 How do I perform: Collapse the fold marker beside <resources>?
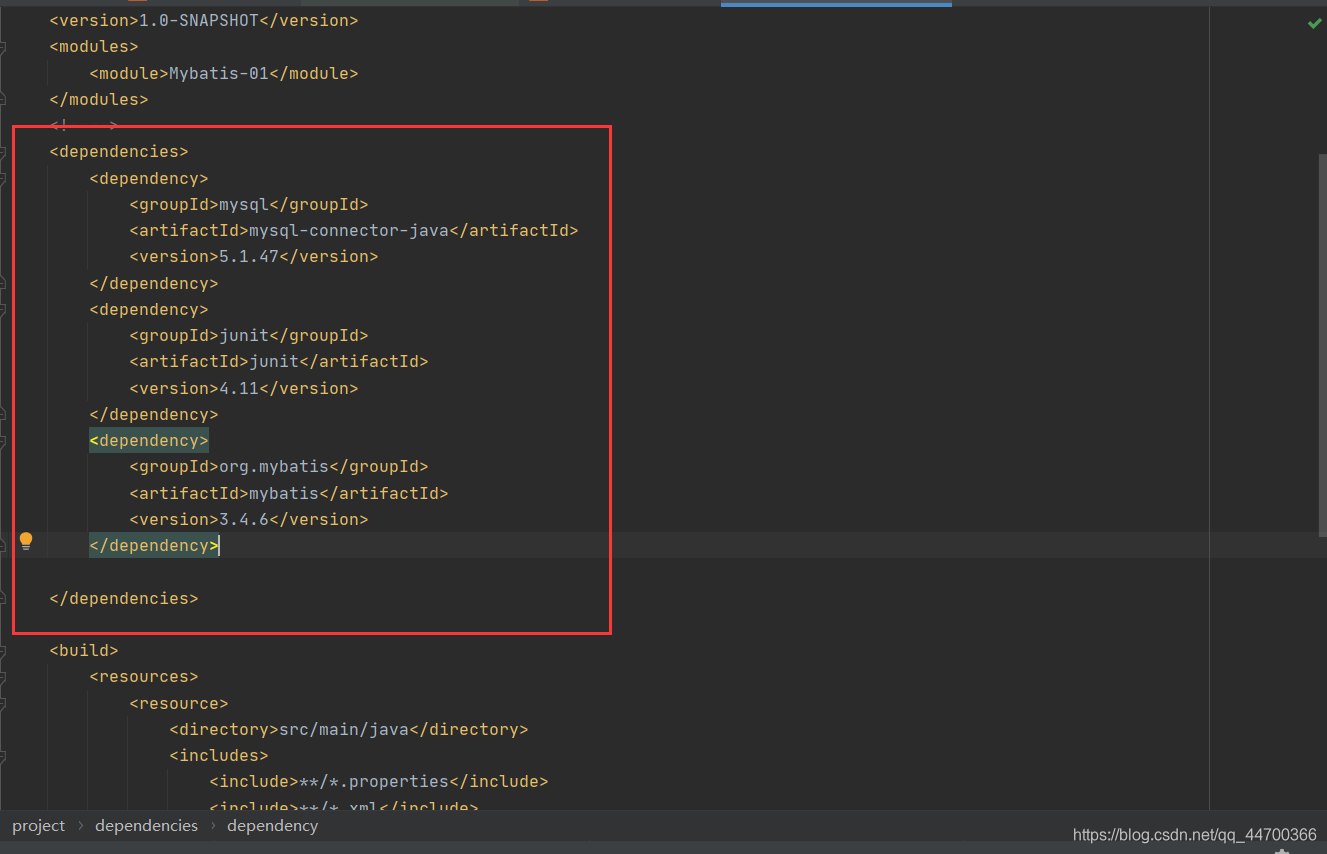3,677
